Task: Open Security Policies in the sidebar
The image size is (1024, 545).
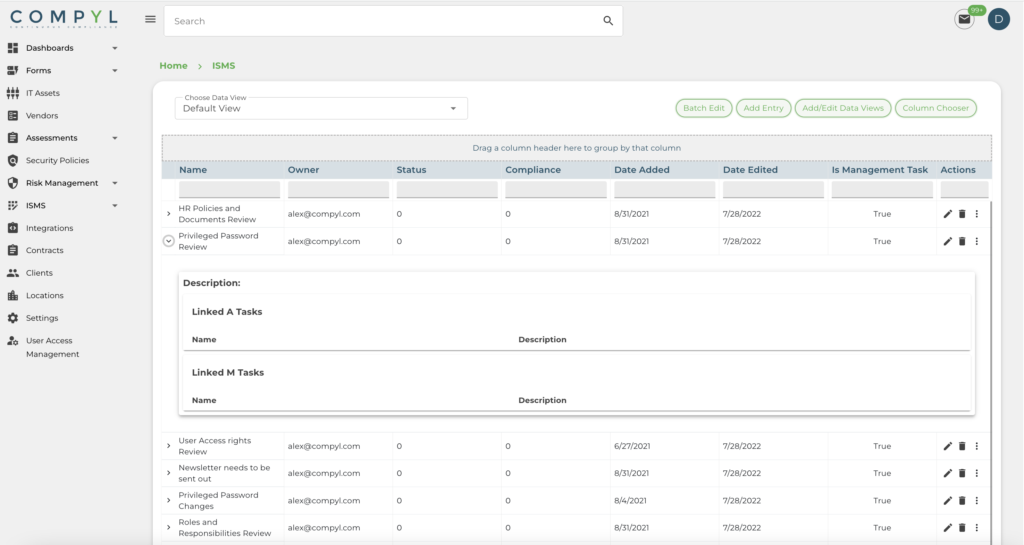Action: tap(57, 160)
